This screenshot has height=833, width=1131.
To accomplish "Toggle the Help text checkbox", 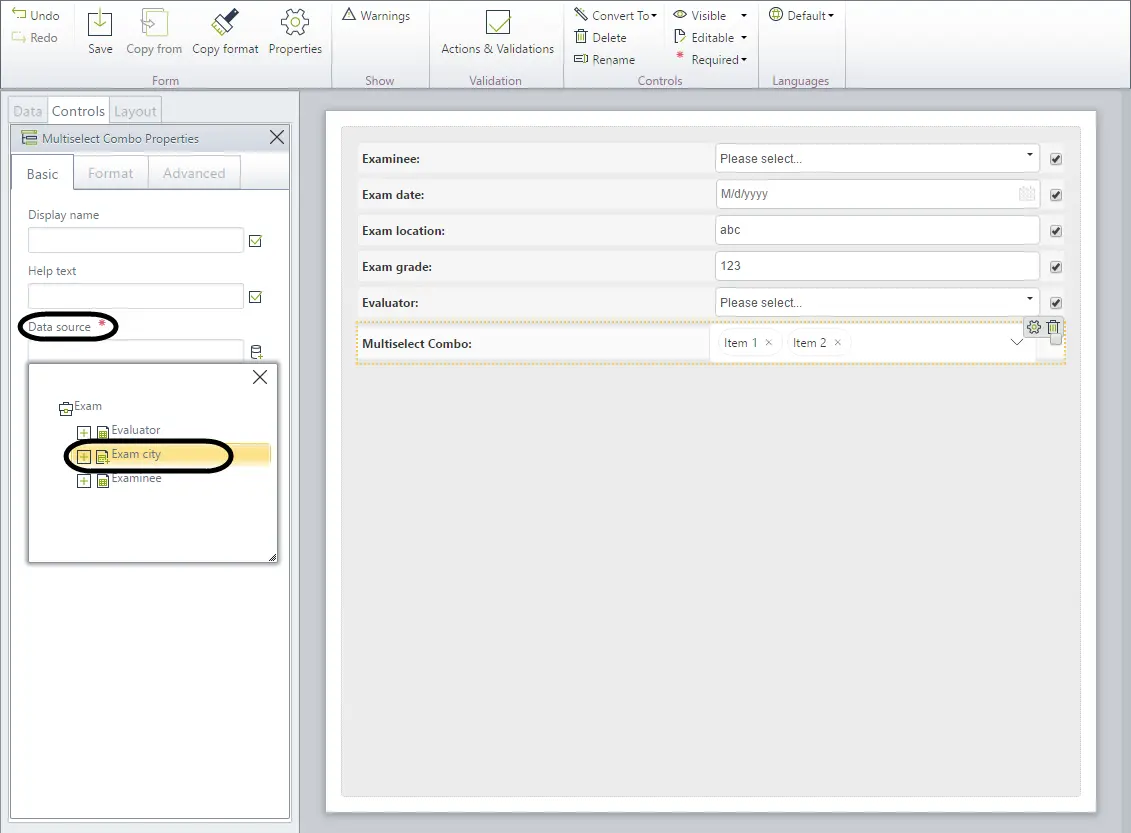I will 255,296.
